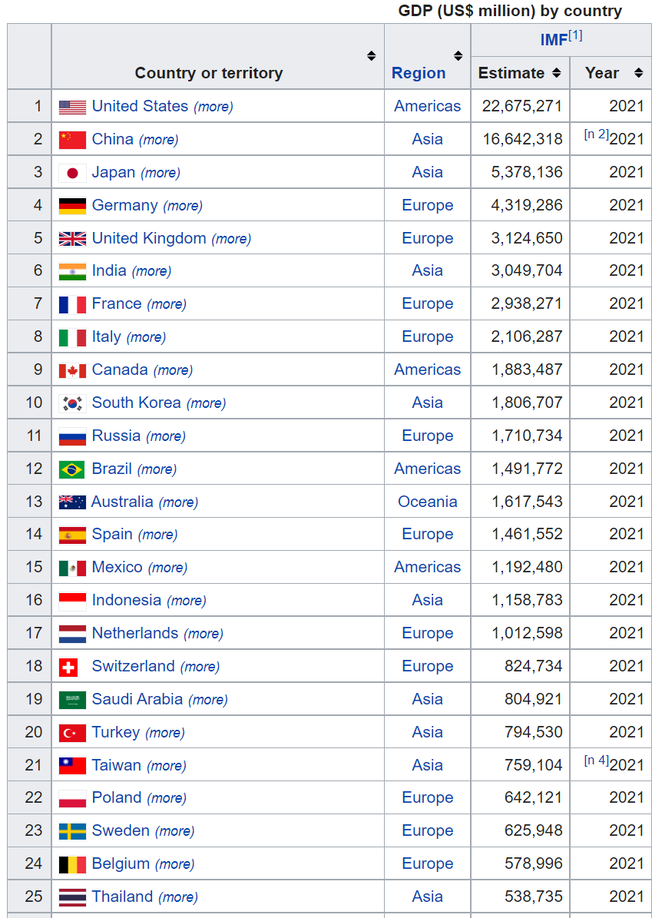The width and height of the screenshot is (652, 918).
Task: Open footnote [1] next to IMF
Action: point(575,36)
